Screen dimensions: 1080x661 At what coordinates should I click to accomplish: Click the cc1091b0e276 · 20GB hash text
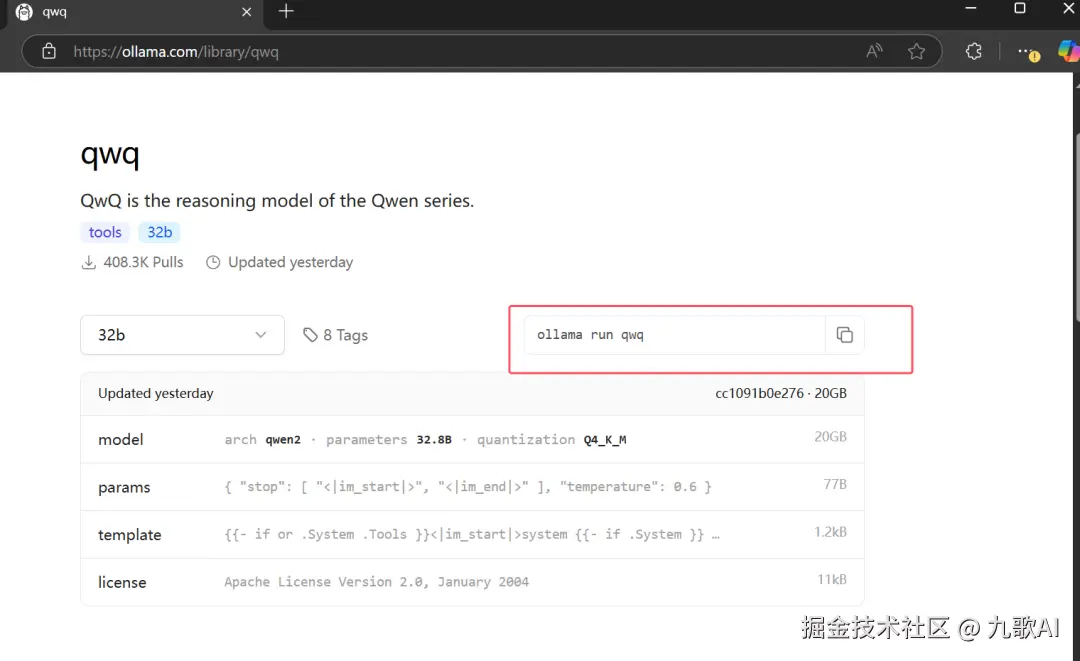[781, 393]
